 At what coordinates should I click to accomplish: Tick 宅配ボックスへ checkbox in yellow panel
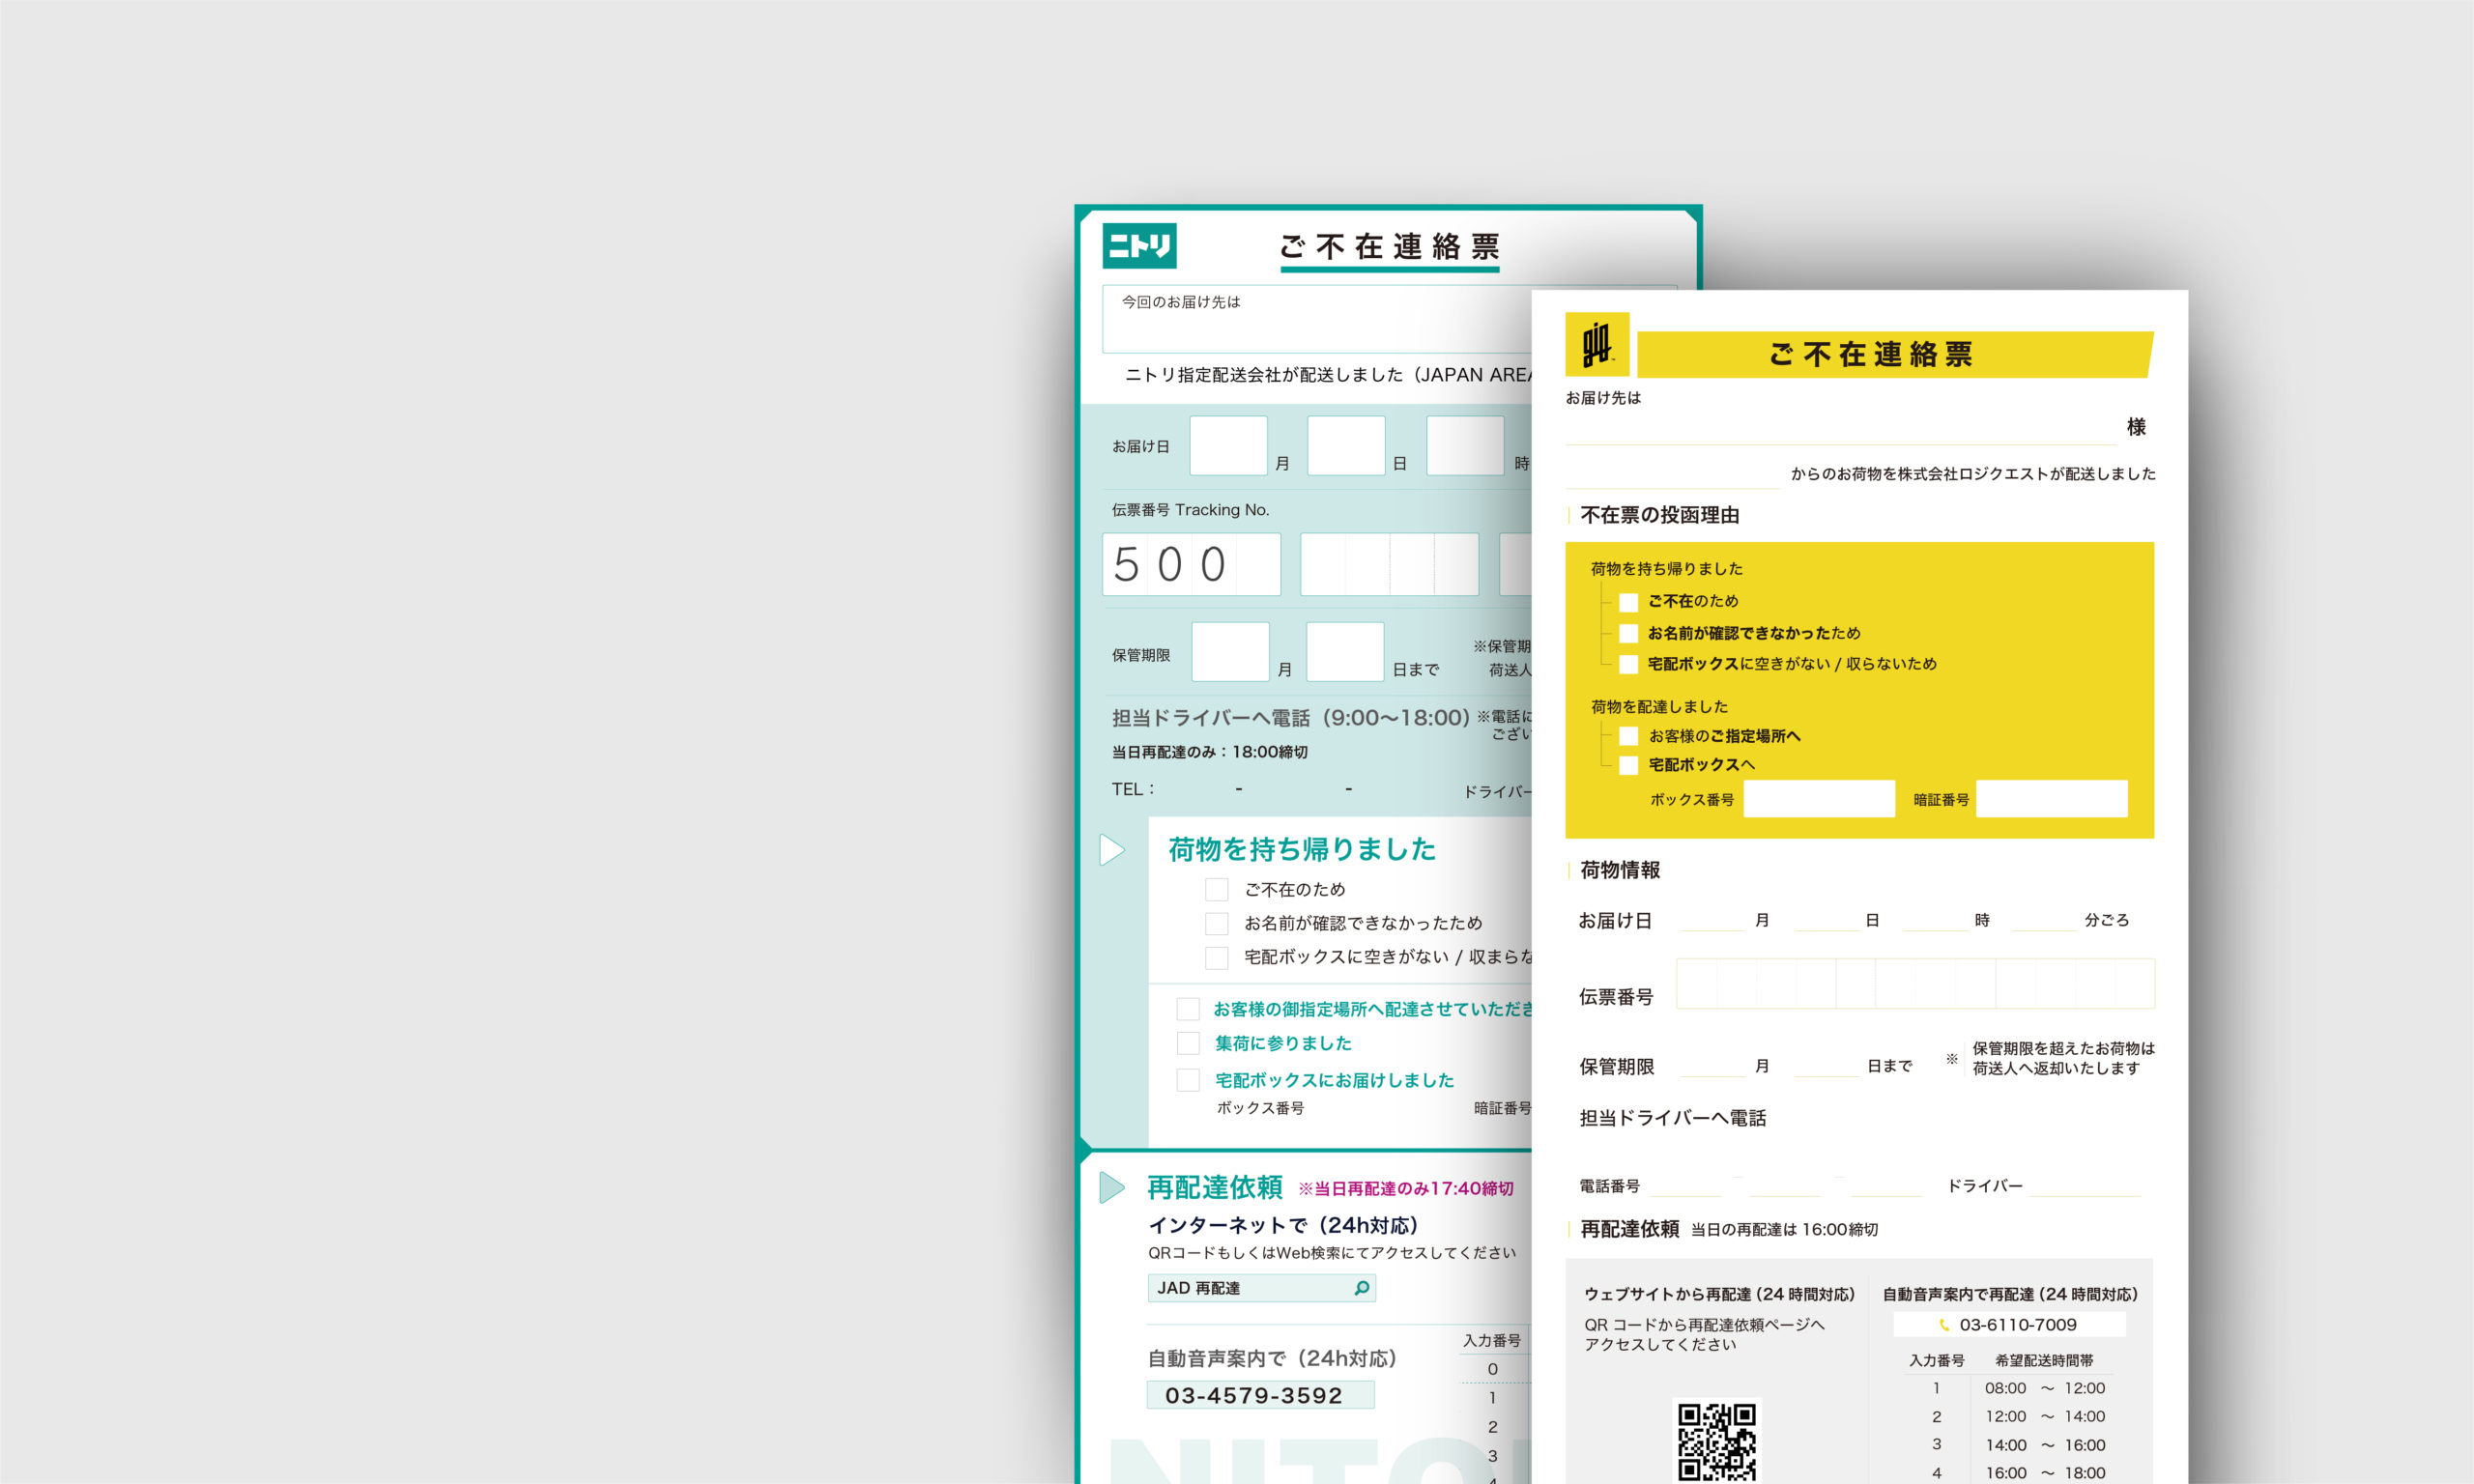(1628, 765)
